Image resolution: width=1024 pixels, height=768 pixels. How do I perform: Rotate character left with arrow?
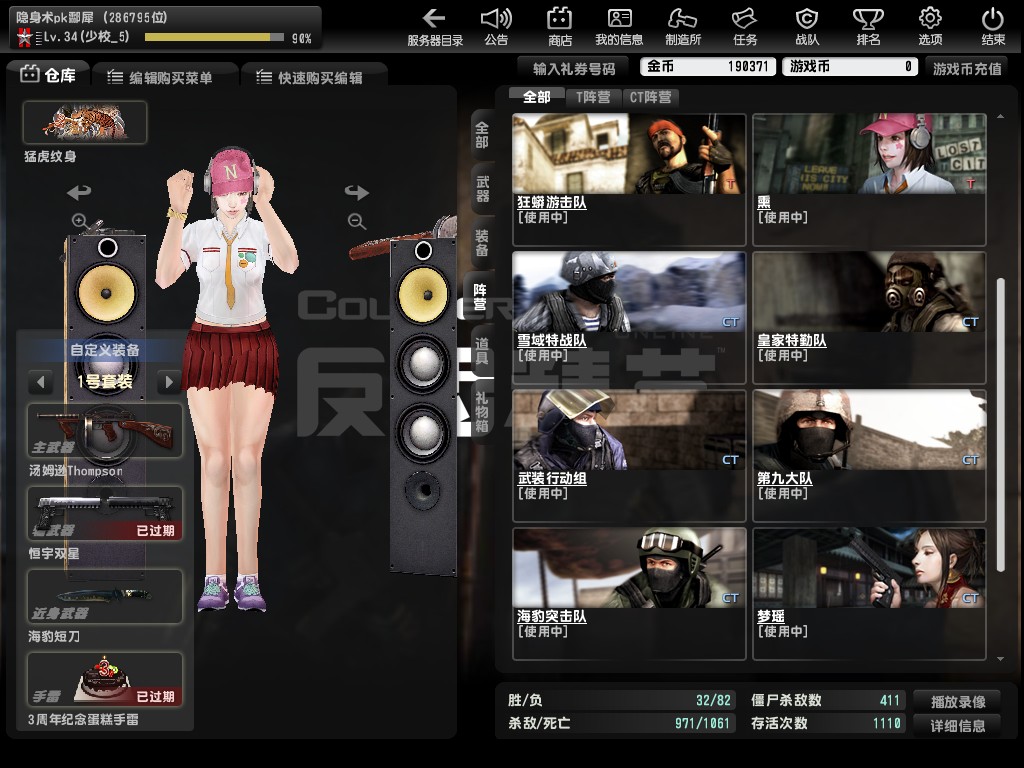point(79,192)
